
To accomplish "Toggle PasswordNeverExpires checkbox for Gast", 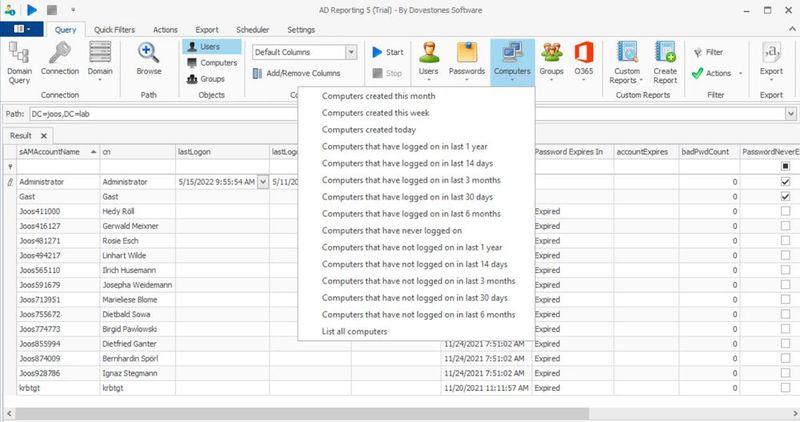I will tap(785, 196).
